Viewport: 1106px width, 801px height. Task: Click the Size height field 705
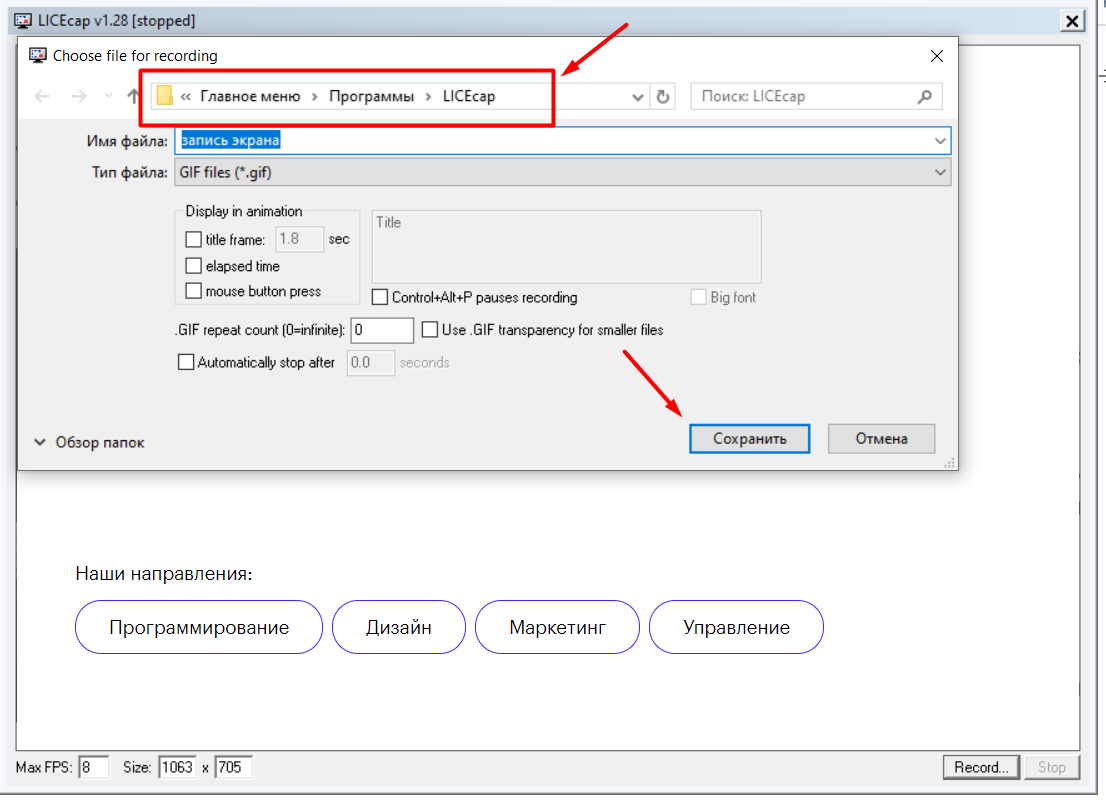pos(233,767)
